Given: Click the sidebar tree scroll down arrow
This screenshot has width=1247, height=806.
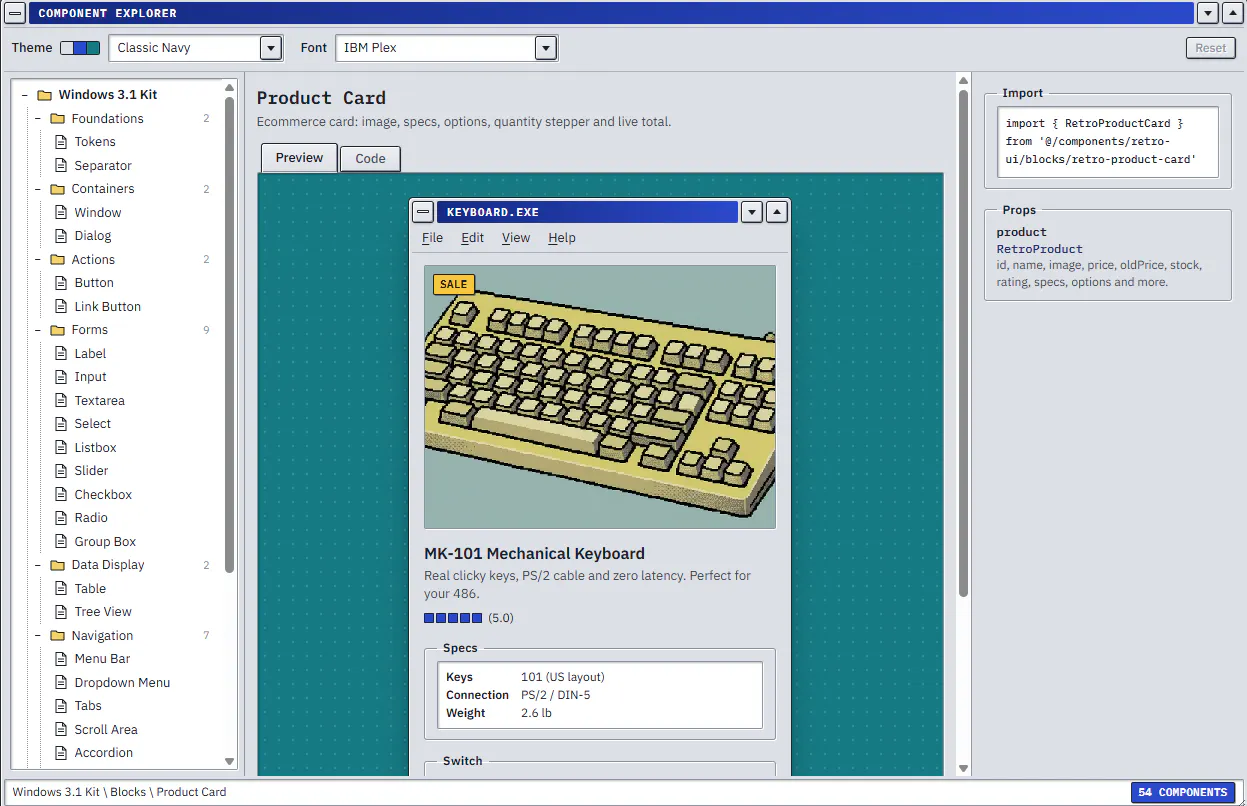Looking at the screenshot, I should point(229,761).
